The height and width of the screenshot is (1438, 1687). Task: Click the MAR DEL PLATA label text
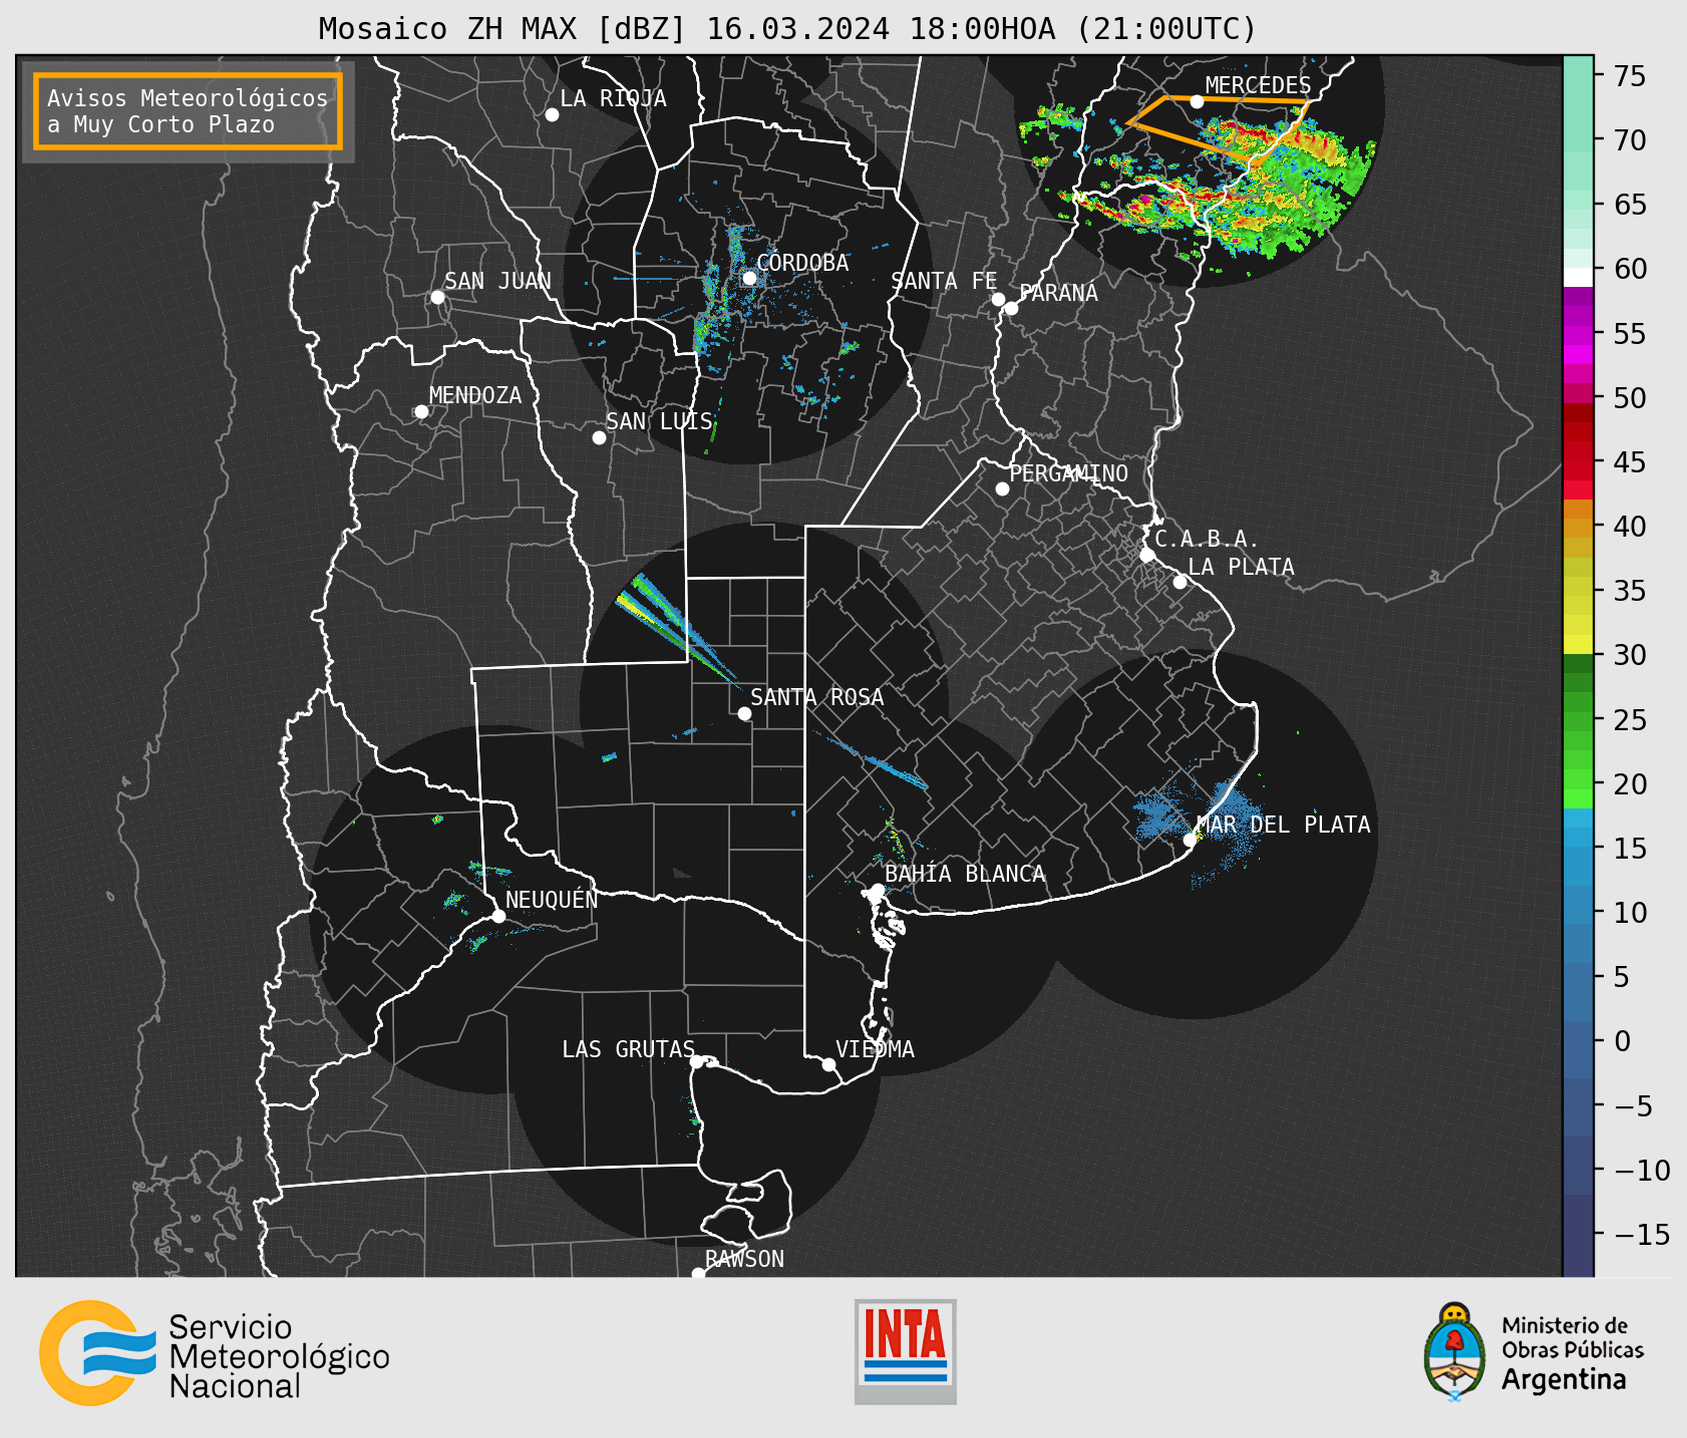1283,825
